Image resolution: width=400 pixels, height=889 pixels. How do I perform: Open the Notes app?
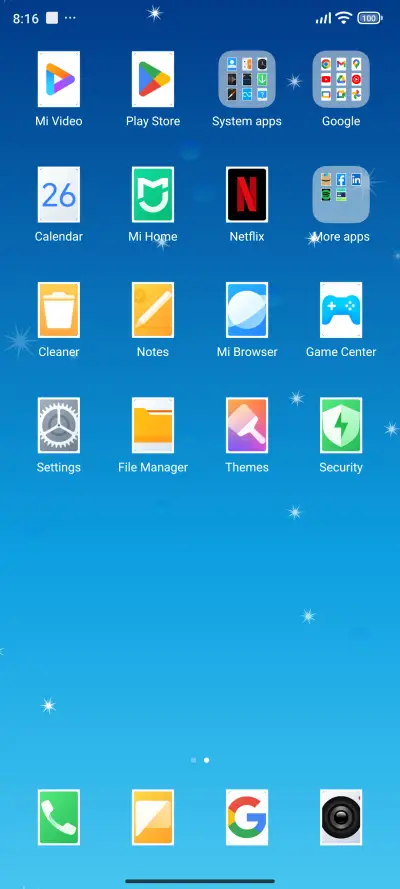(153, 310)
